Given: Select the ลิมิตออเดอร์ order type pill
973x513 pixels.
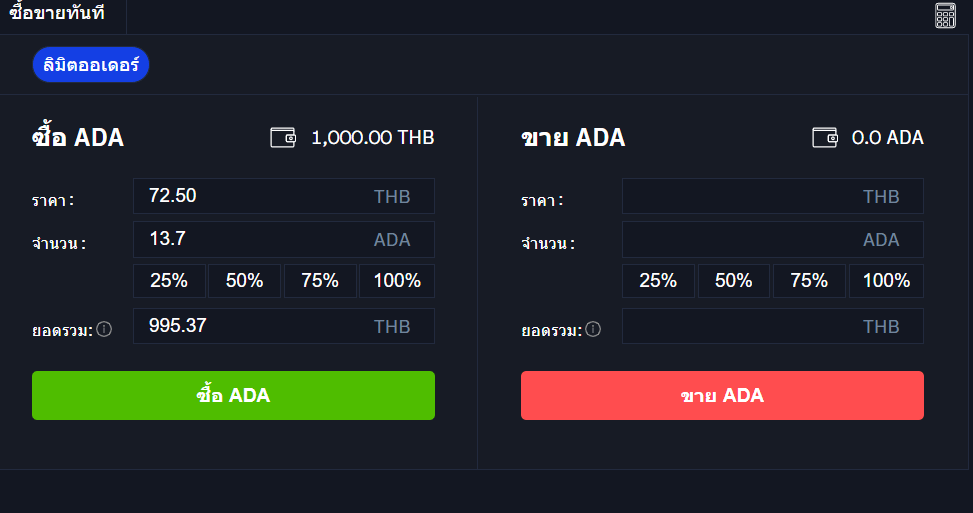Looking at the screenshot, I should [x=91, y=65].
